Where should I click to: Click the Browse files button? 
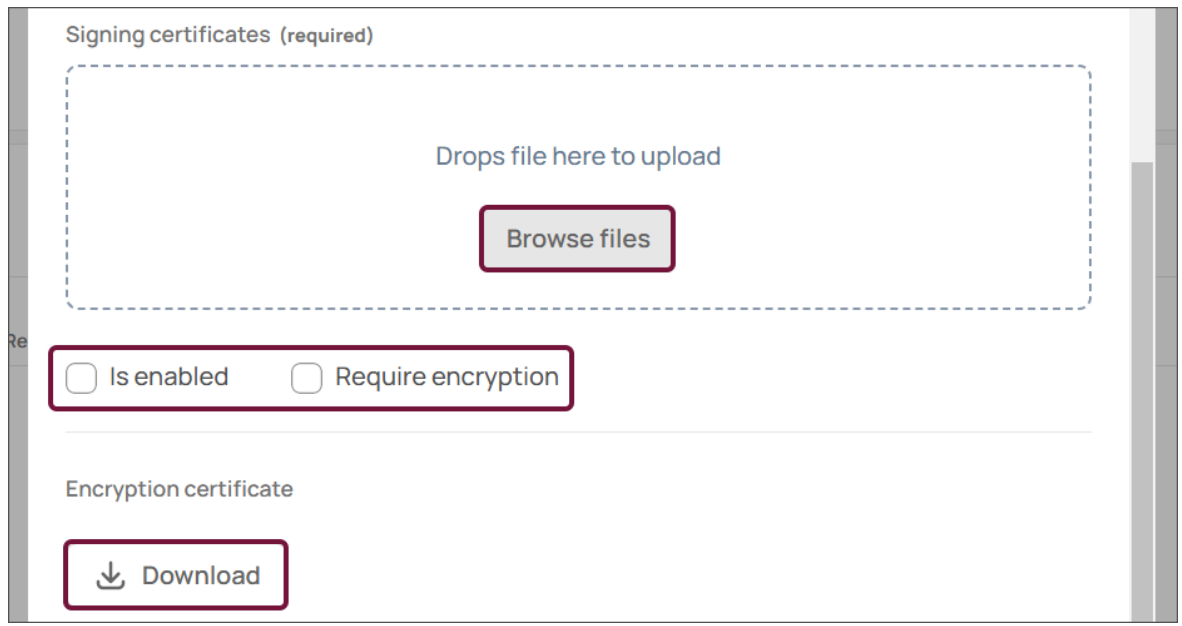click(x=577, y=239)
